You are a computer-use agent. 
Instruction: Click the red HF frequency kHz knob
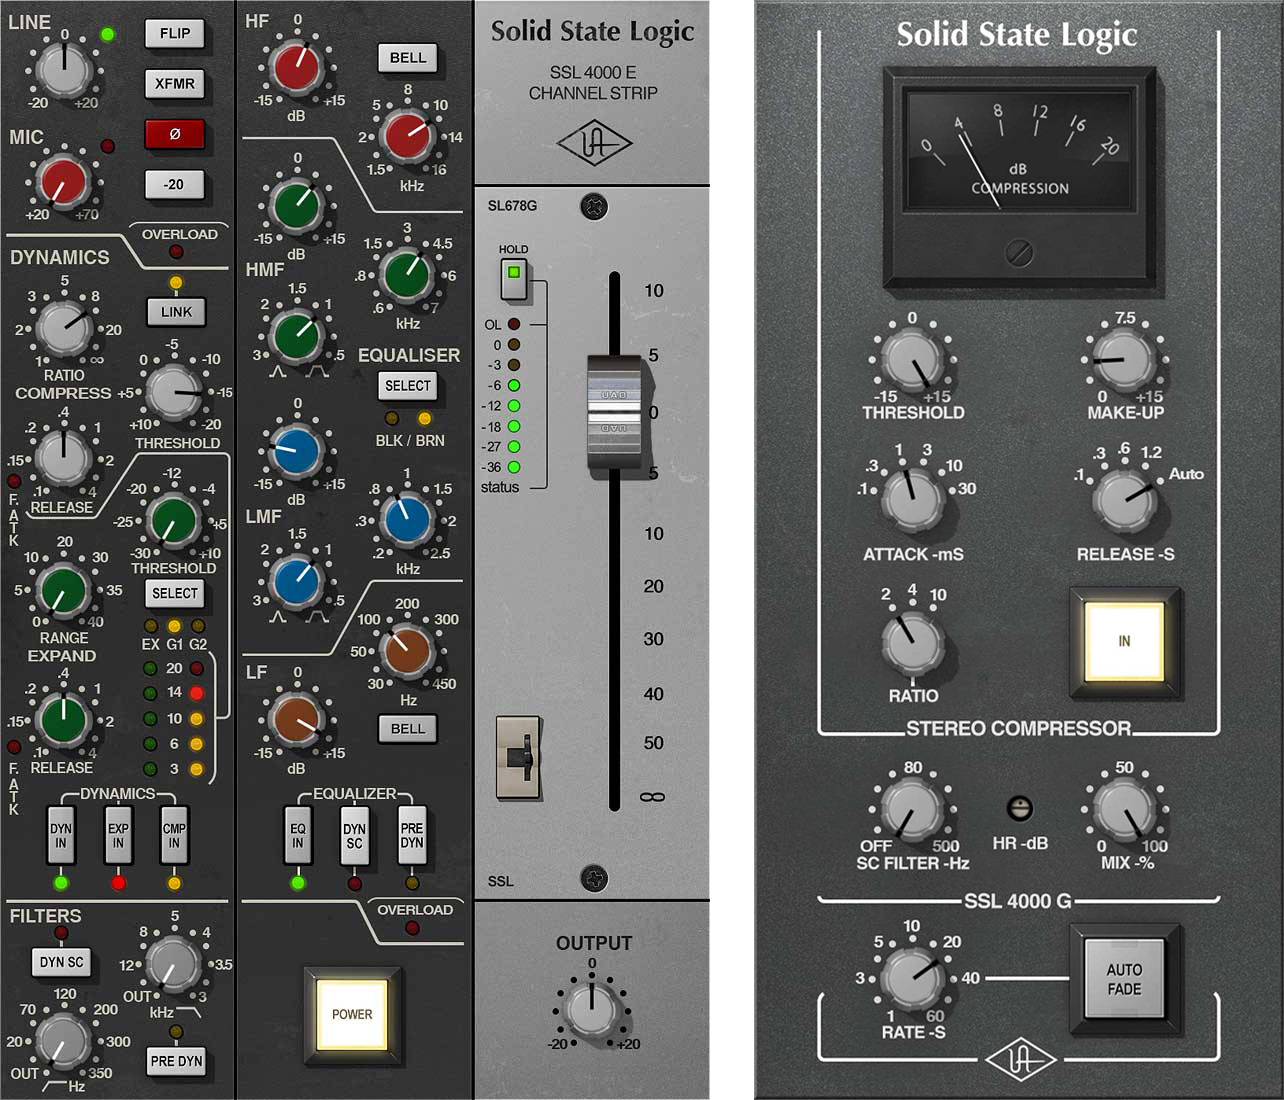coord(407,135)
